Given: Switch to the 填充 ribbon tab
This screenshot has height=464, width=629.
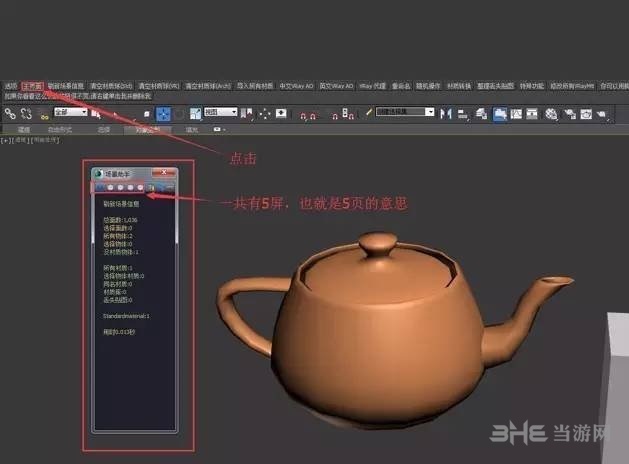Looking at the screenshot, I should pyautogui.click(x=192, y=130).
